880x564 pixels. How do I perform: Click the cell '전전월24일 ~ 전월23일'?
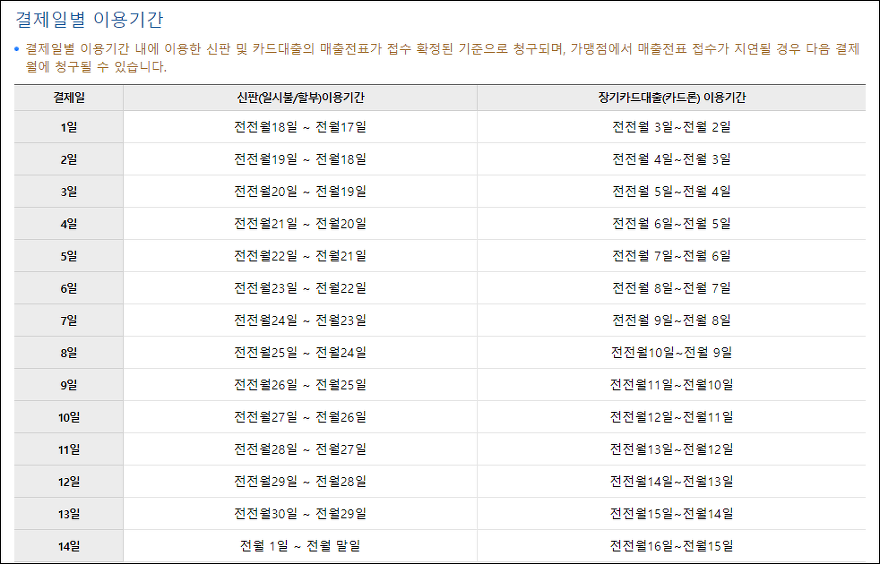(x=300, y=321)
